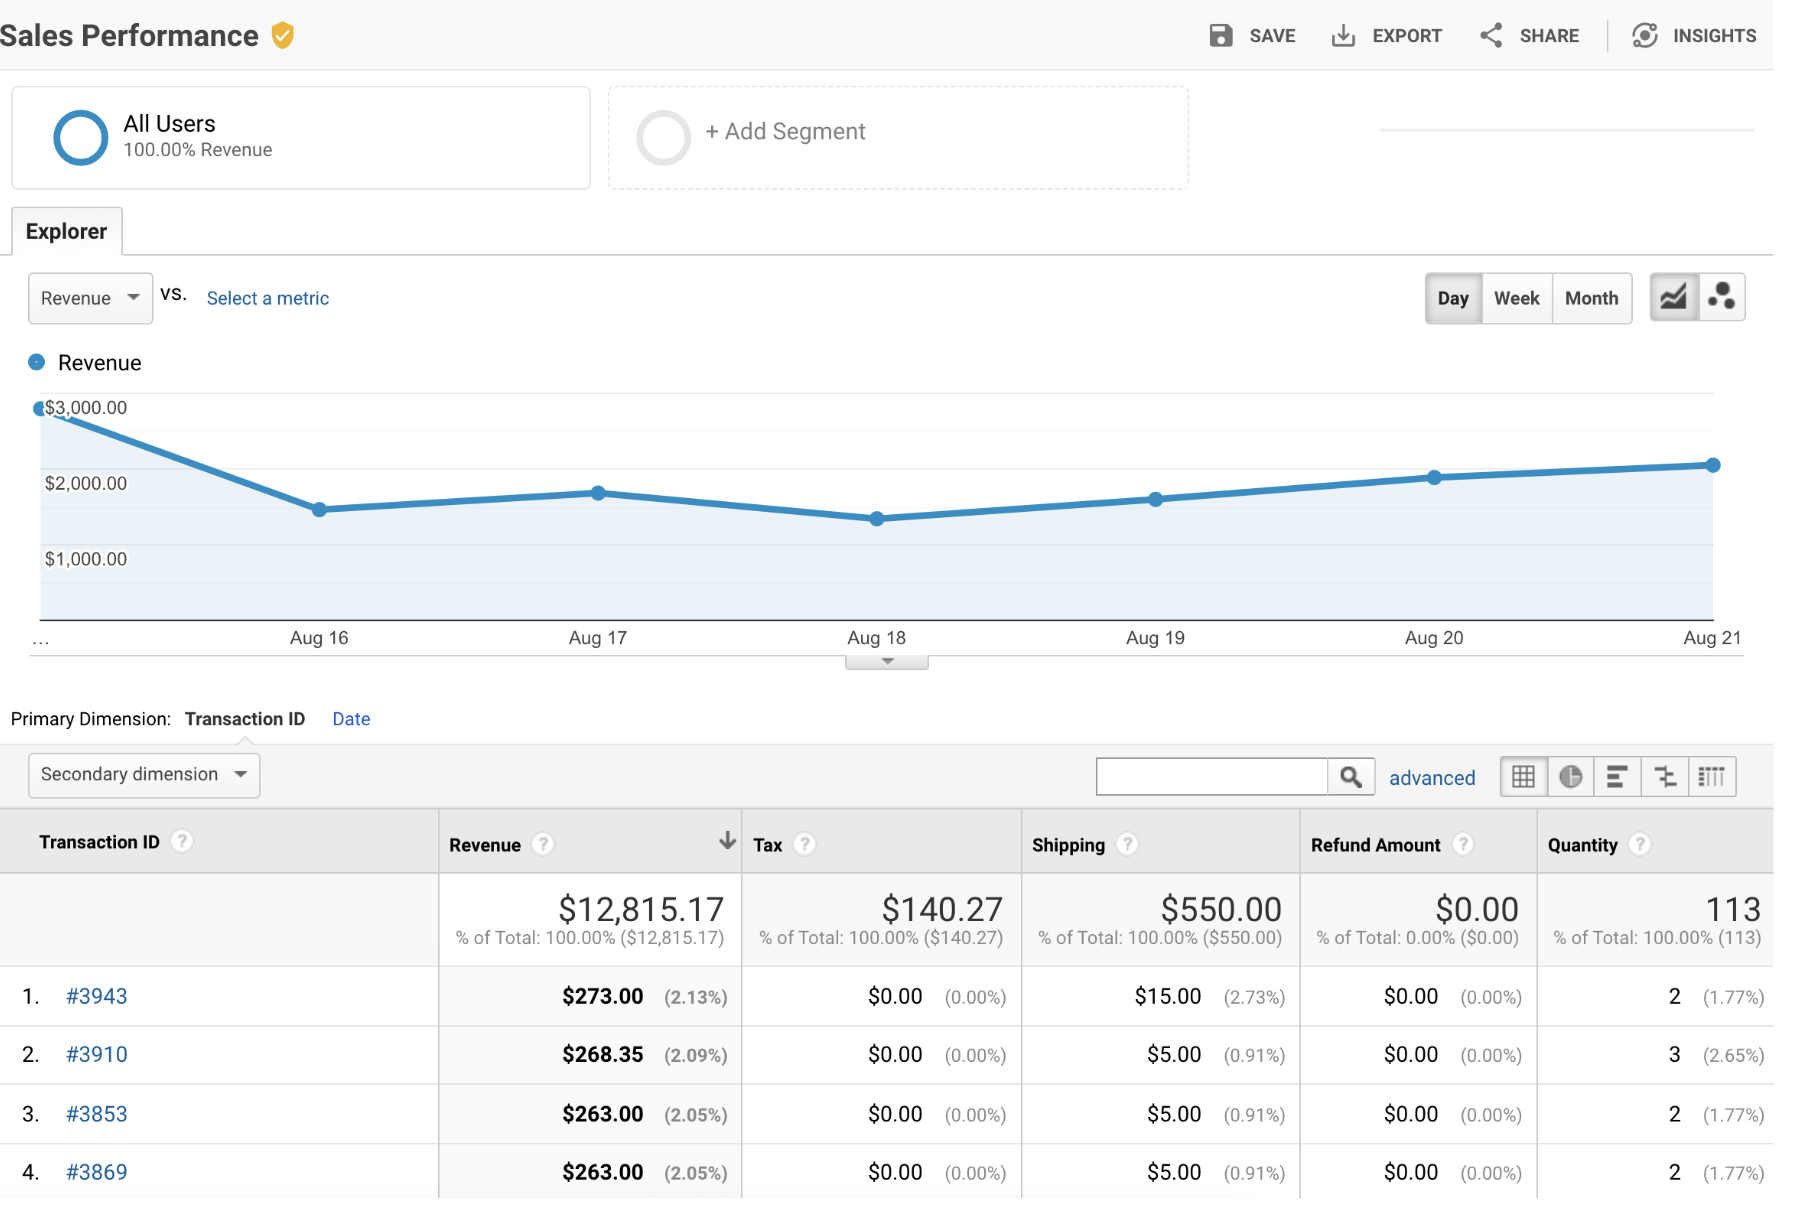The width and height of the screenshot is (1798, 1208).
Task: Switch to motion chart view
Action: tap(1722, 298)
